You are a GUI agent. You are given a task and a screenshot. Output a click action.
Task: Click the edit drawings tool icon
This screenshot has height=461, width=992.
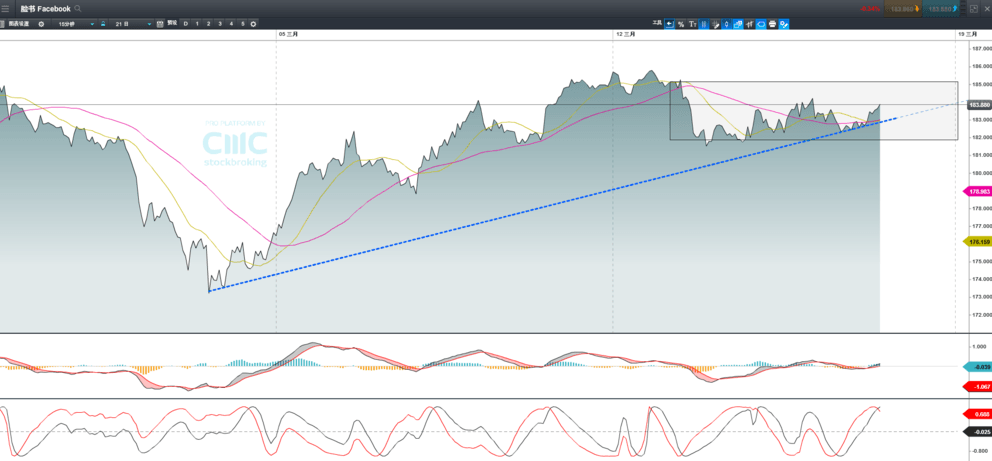tap(784, 24)
